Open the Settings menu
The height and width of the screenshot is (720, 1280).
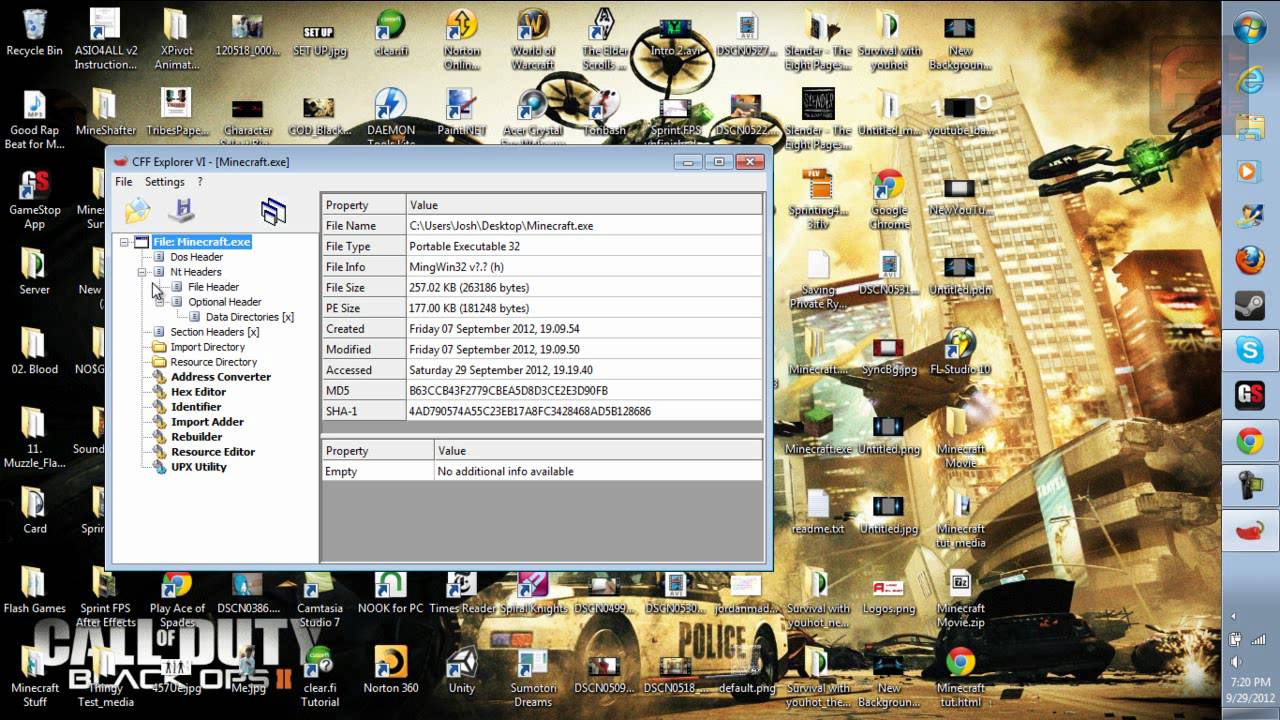coord(164,182)
